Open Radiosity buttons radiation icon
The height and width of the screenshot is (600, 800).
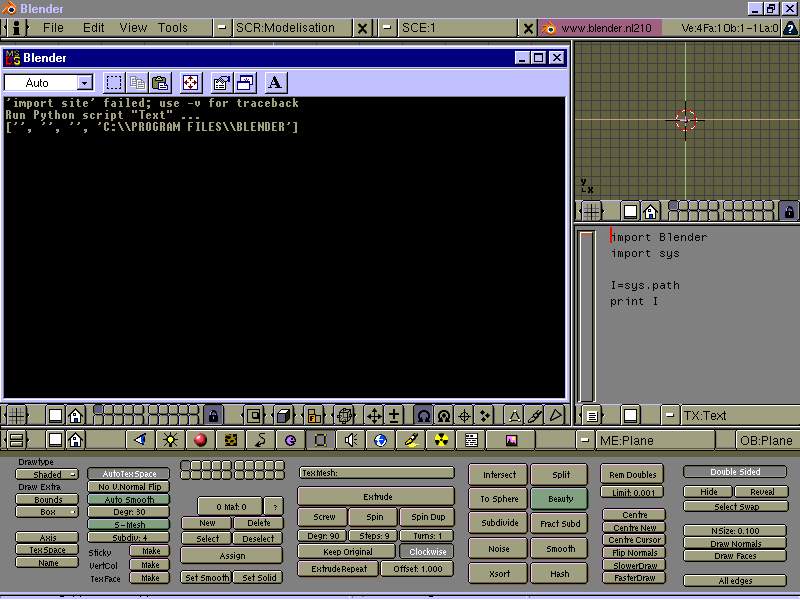(441, 440)
